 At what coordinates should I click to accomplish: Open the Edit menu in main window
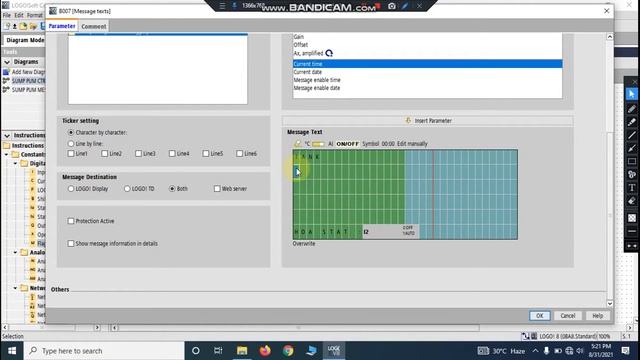tap(19, 15)
